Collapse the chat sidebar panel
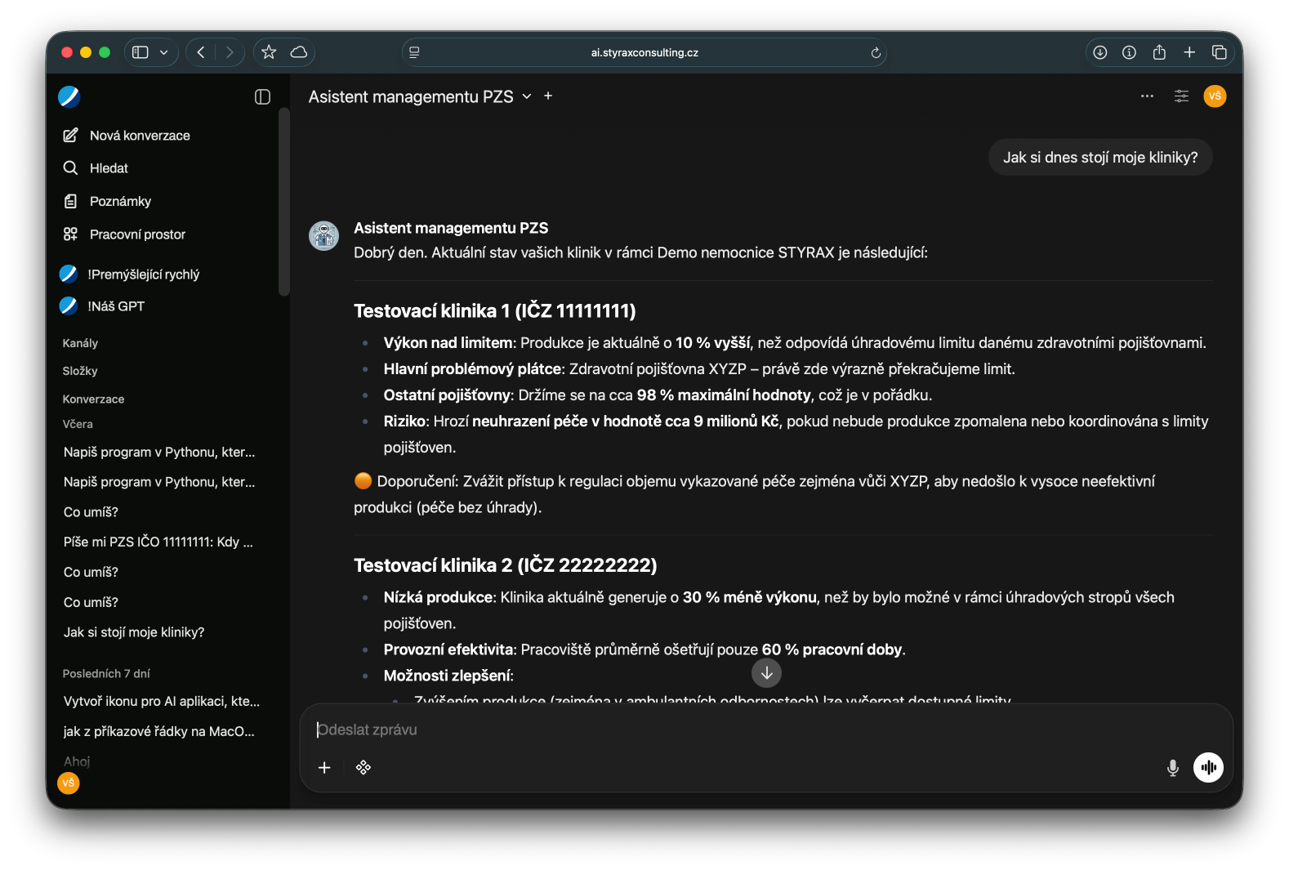 click(x=262, y=97)
